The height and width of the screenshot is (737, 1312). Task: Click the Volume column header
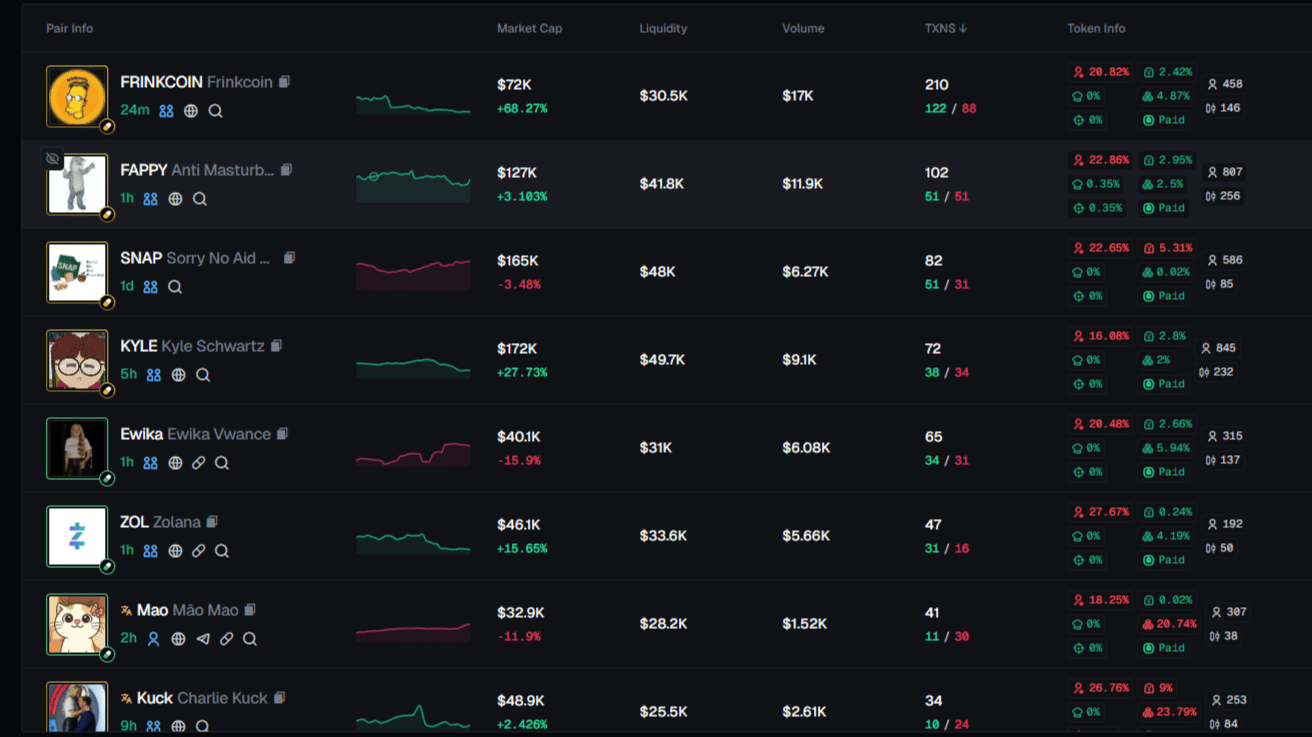coord(803,29)
